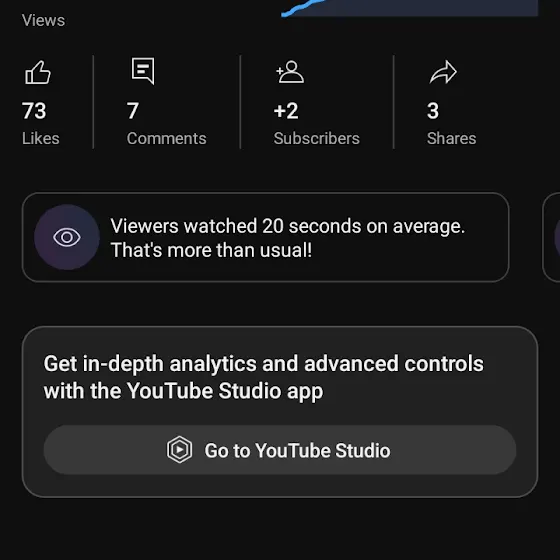Select the 3 shares count
The height and width of the screenshot is (560, 560).
(x=433, y=111)
